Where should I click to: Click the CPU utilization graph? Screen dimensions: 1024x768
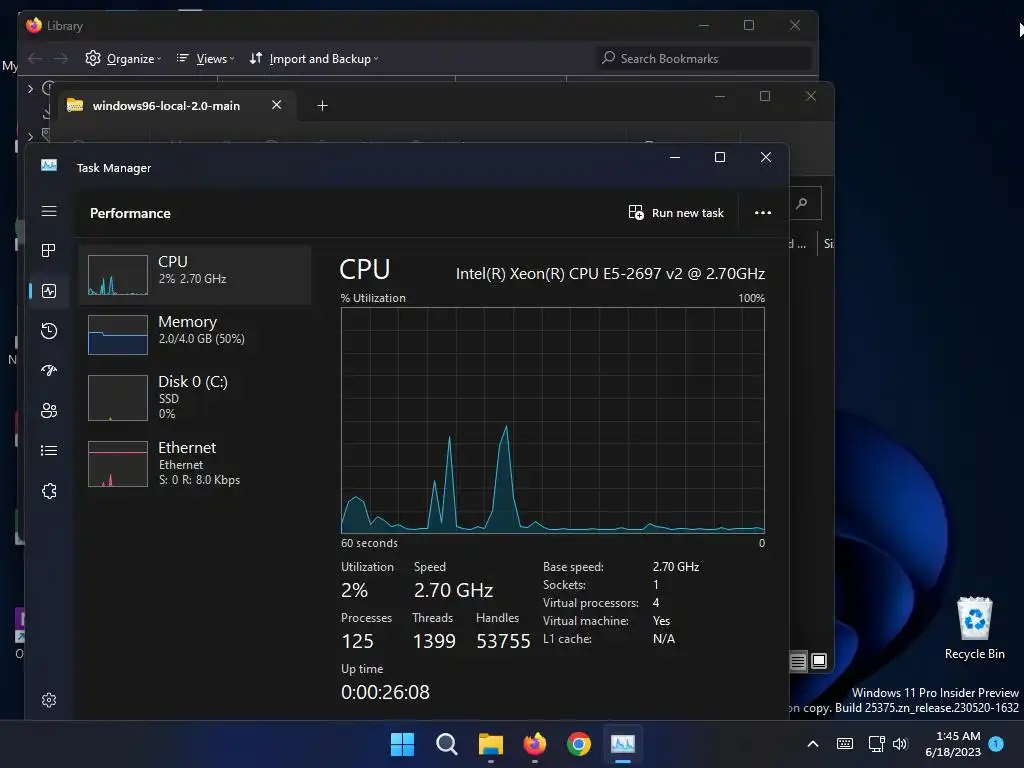[x=552, y=421]
